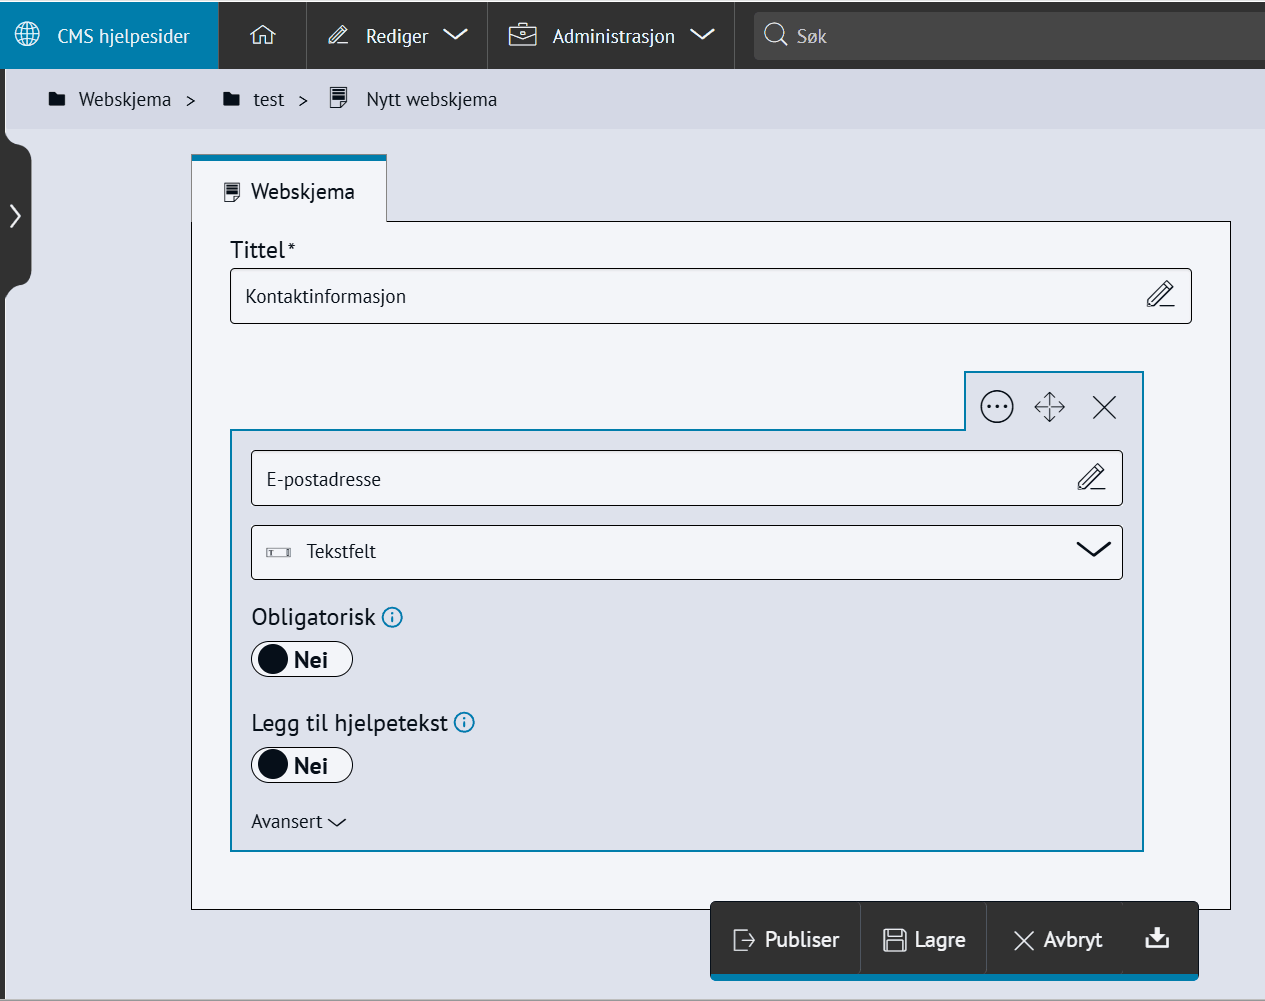This screenshot has height=1001, width=1265.
Task: Remove the field block with X icon
Action: click(1104, 407)
